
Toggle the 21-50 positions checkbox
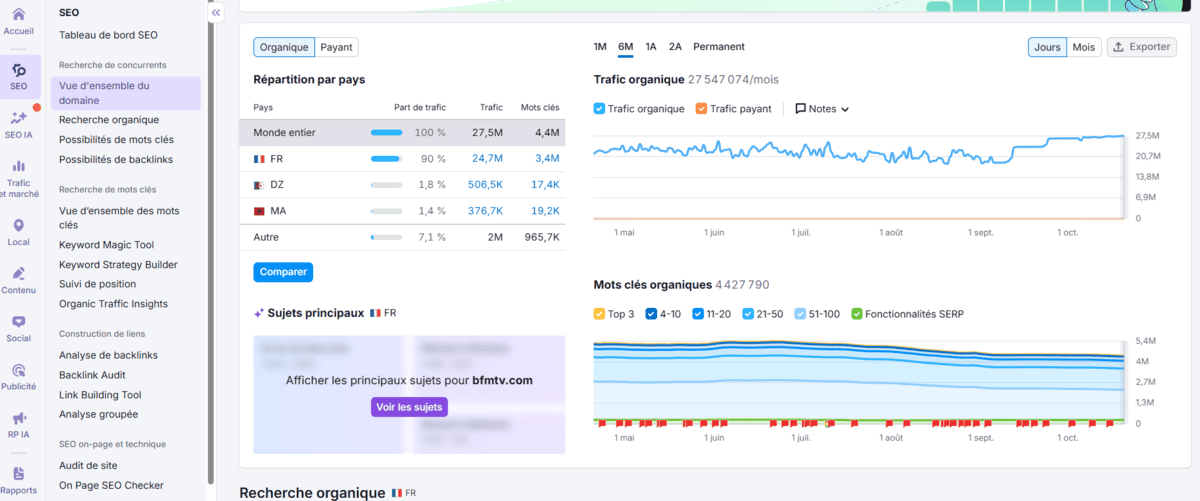[749, 314]
